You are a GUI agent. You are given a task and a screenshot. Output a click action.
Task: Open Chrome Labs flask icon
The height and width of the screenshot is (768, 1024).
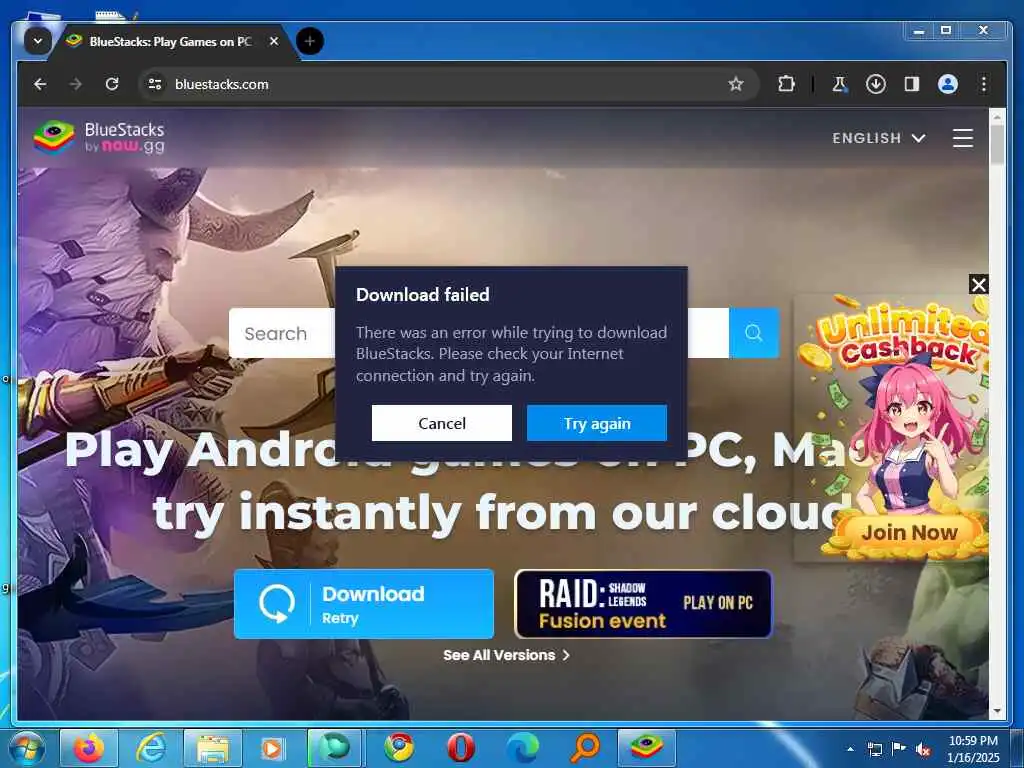pos(839,84)
